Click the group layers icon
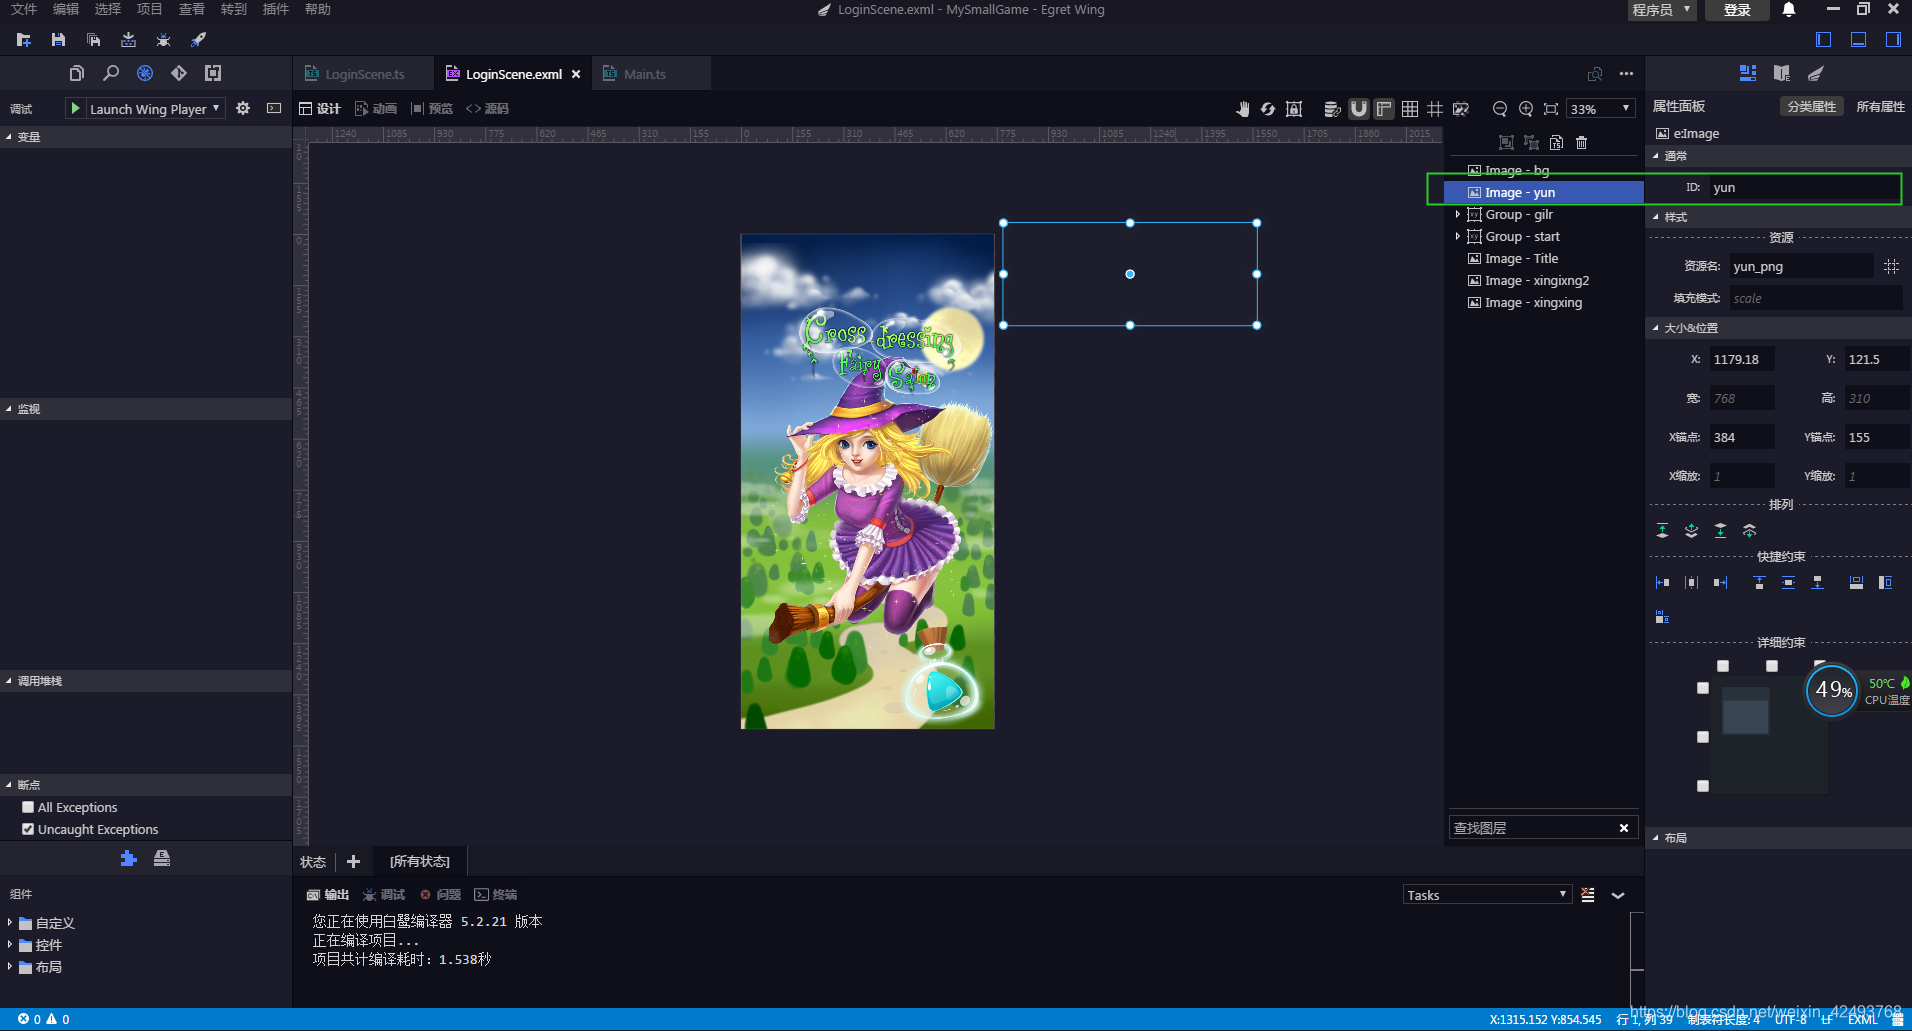This screenshot has width=1912, height=1031. point(1506,143)
